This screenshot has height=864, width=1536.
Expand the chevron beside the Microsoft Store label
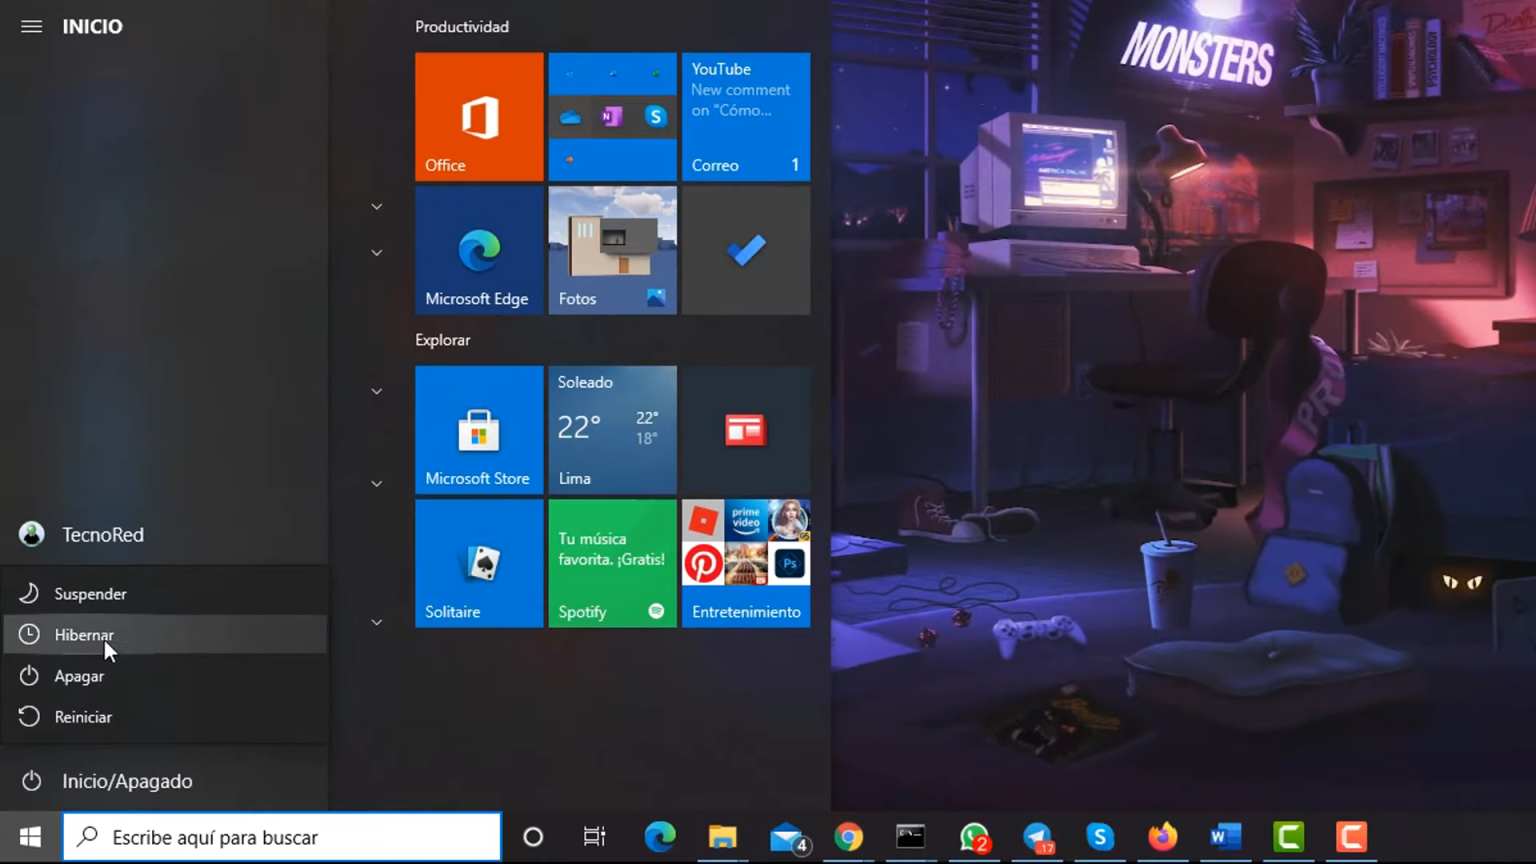[x=377, y=484]
